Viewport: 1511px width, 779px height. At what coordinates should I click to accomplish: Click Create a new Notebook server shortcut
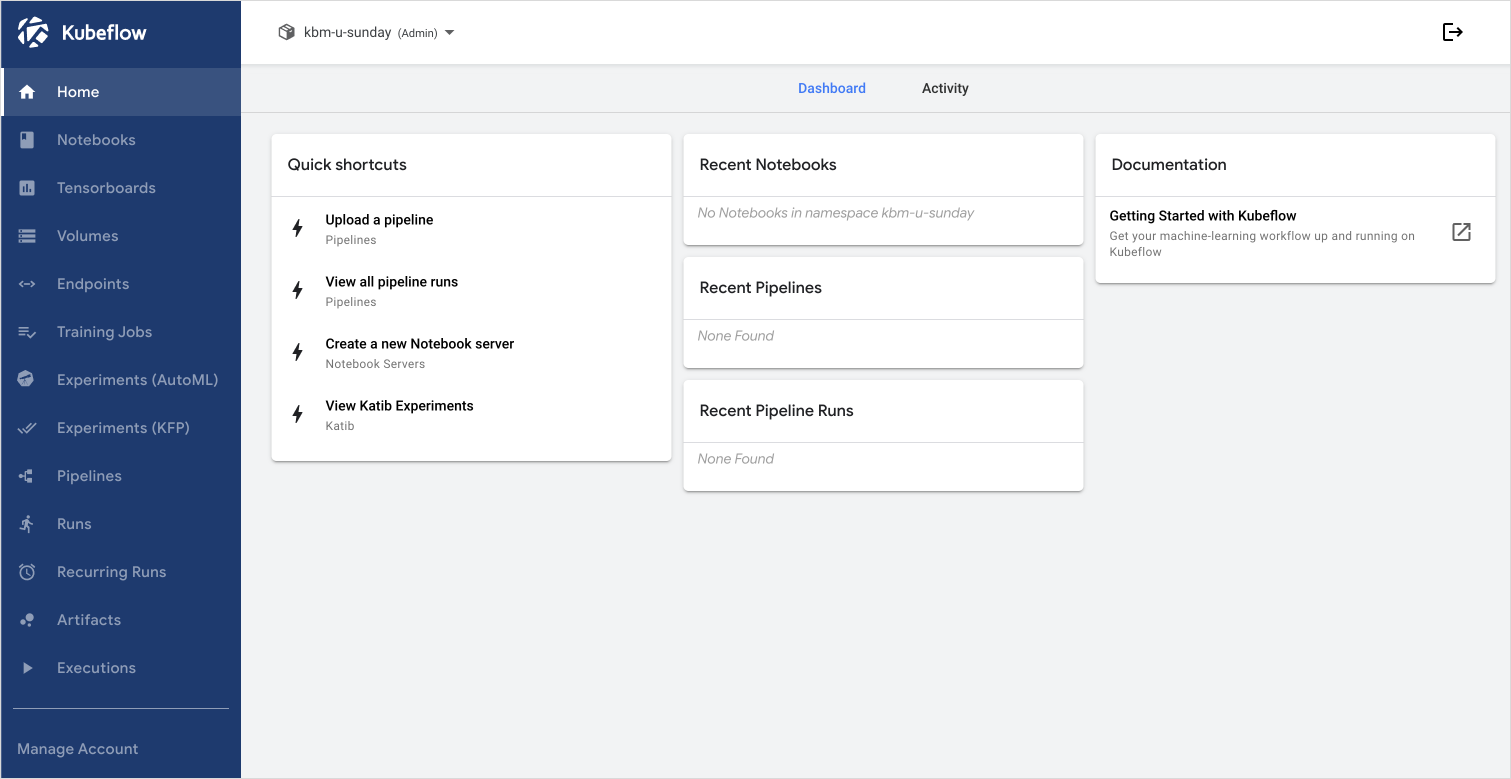471,352
